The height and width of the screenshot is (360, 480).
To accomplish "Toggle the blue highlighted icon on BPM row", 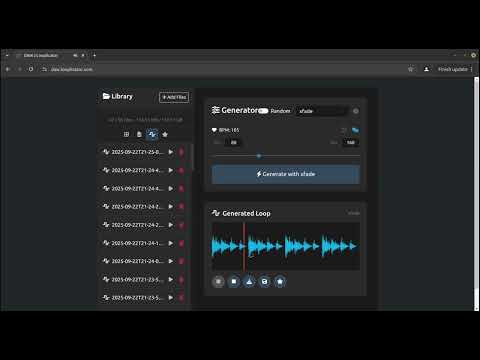I will click(355, 130).
